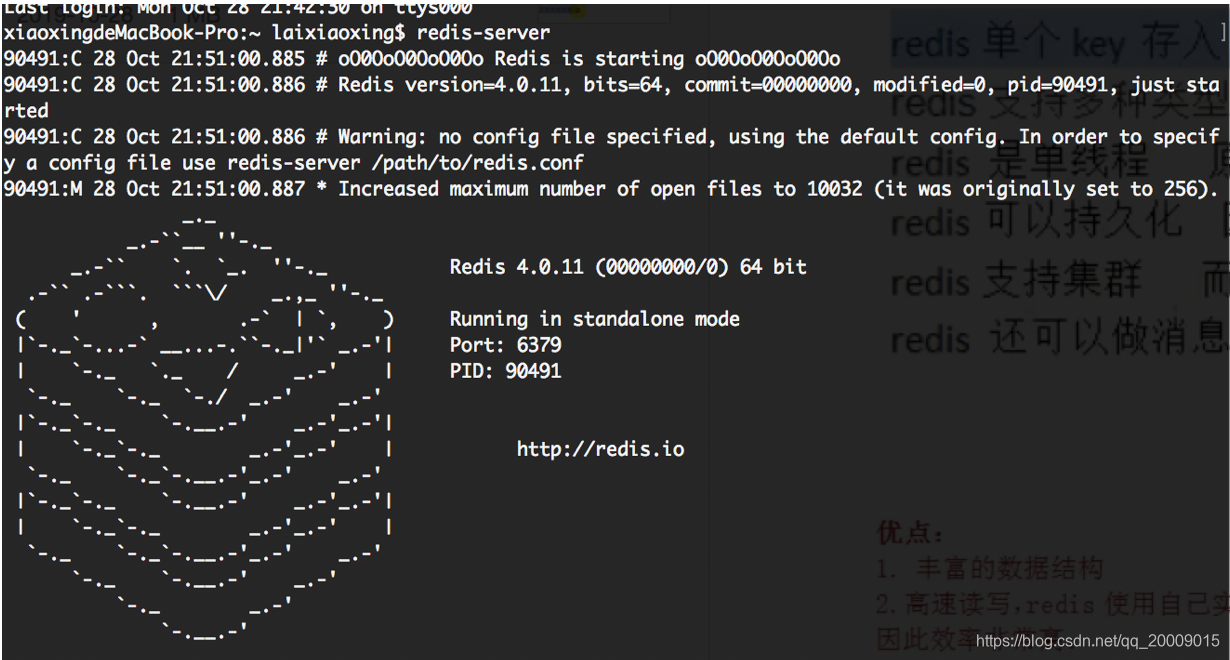
Task: Click the 'xiaoxingdeMacBook-Pro:~ laixiaoxing$' prompt
Action: pos(204,33)
